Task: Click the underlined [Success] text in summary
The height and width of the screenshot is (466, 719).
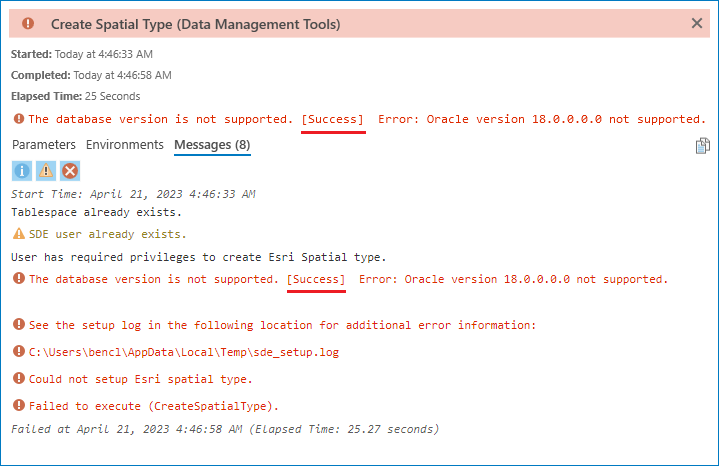Action: point(333,119)
